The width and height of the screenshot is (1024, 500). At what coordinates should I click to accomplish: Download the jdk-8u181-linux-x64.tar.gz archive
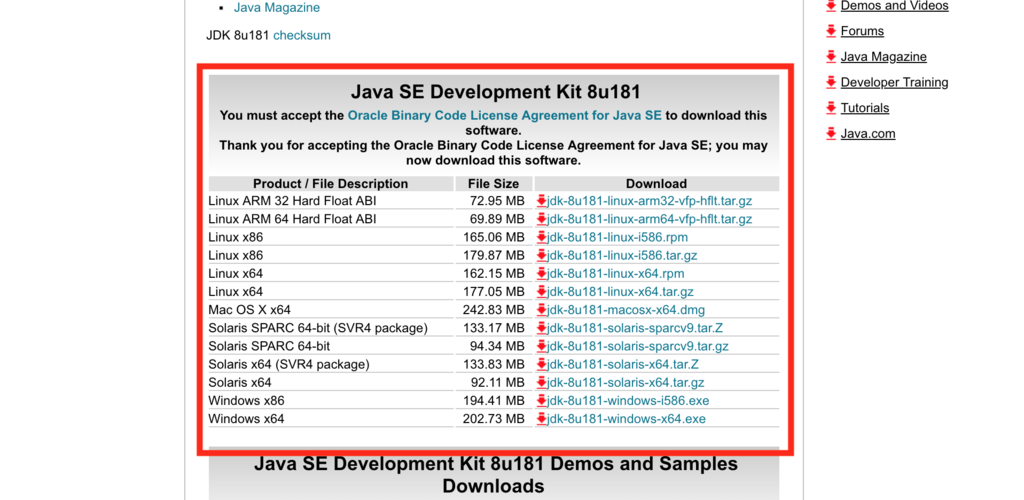point(620,292)
